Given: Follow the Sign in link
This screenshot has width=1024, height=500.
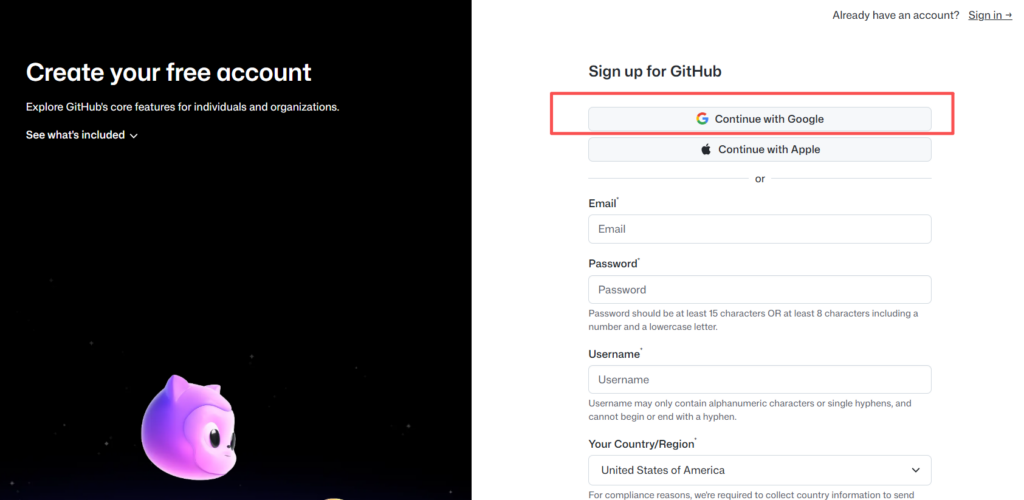Looking at the screenshot, I should tap(985, 16).
